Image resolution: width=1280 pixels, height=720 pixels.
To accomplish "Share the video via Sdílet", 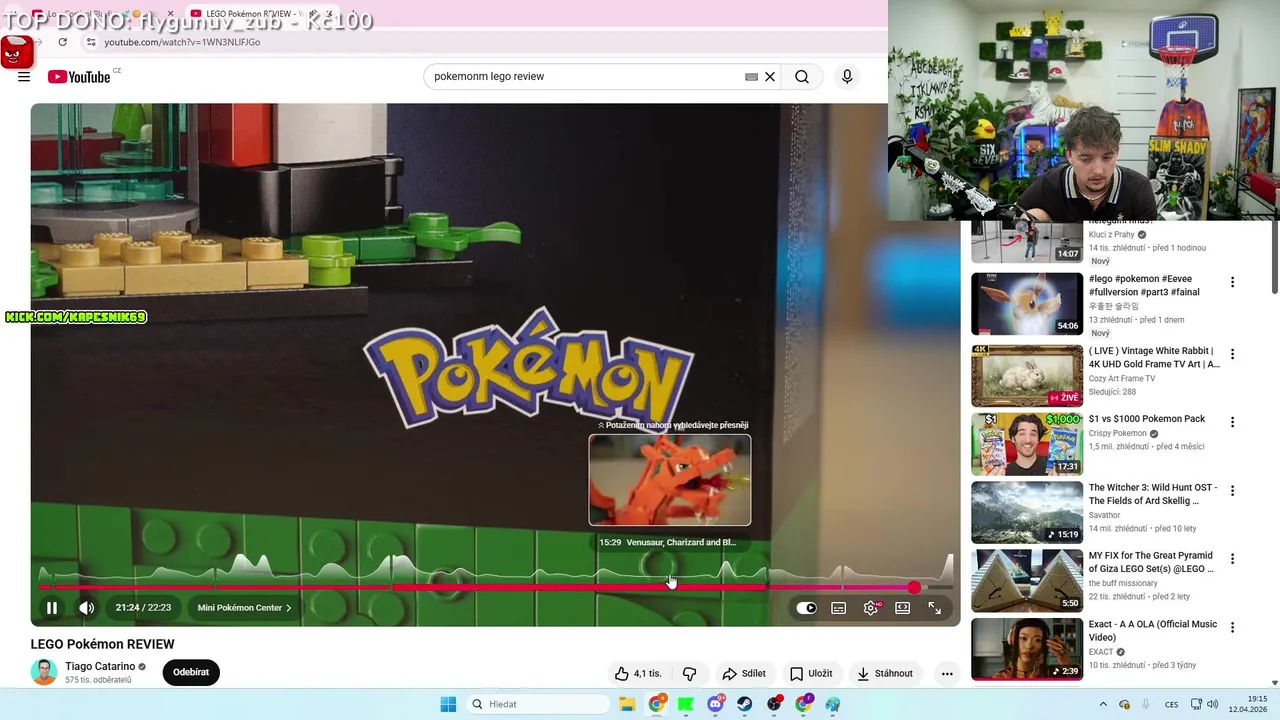I will (744, 673).
